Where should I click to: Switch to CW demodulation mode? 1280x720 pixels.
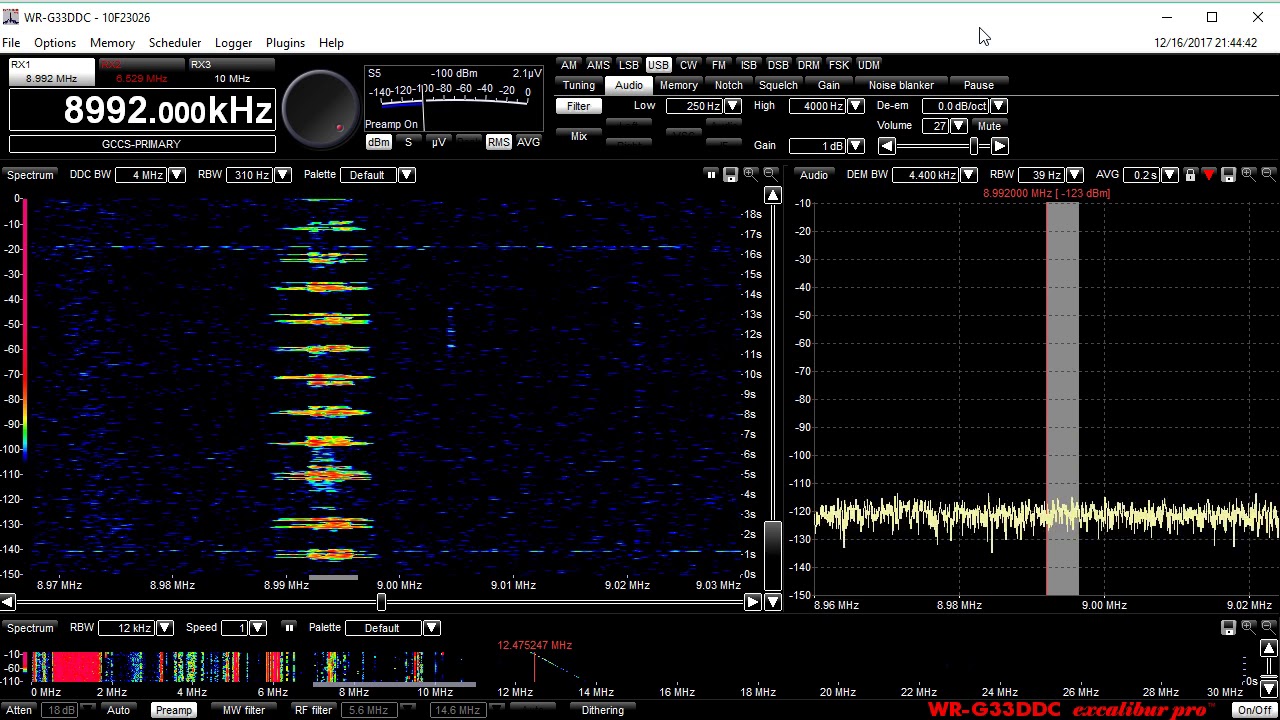[688, 65]
